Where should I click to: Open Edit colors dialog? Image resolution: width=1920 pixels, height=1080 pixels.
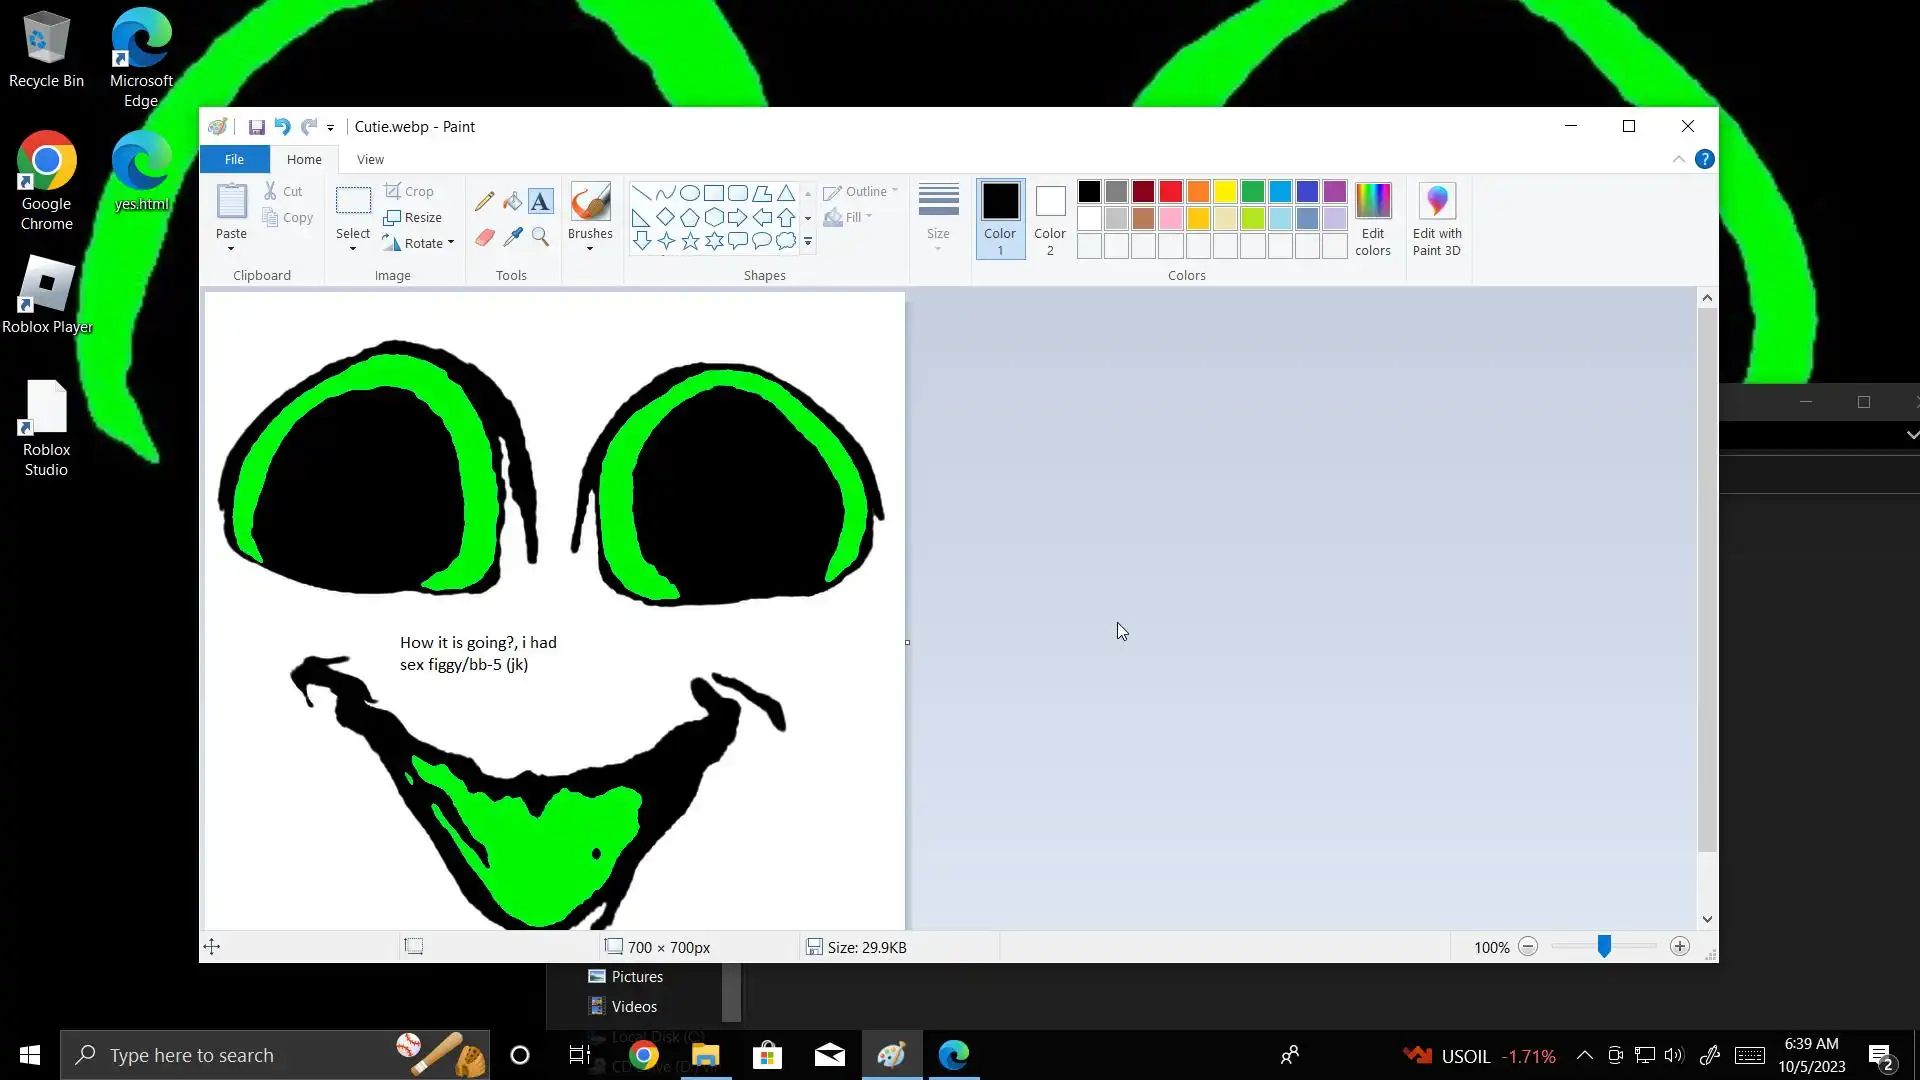1372,220
